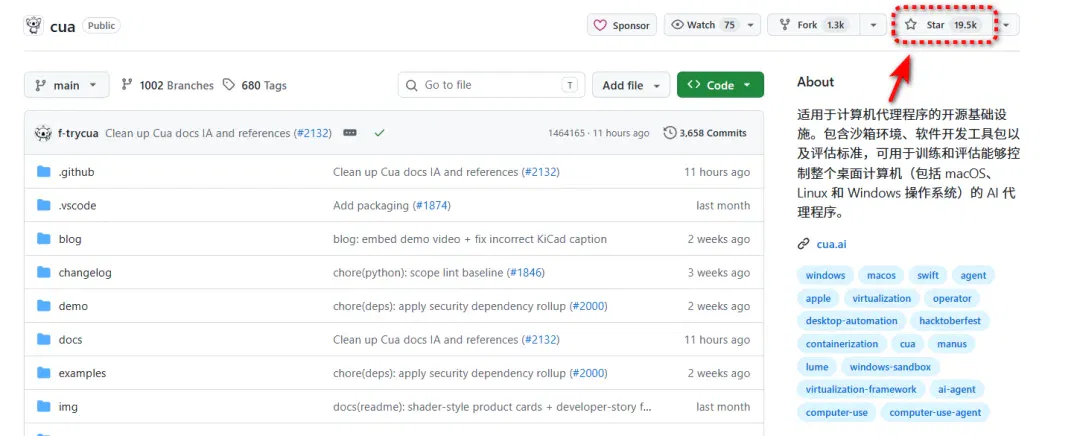Screen dimensions: 1080x436
Task: View the 680 Tags link
Action: click(254, 85)
